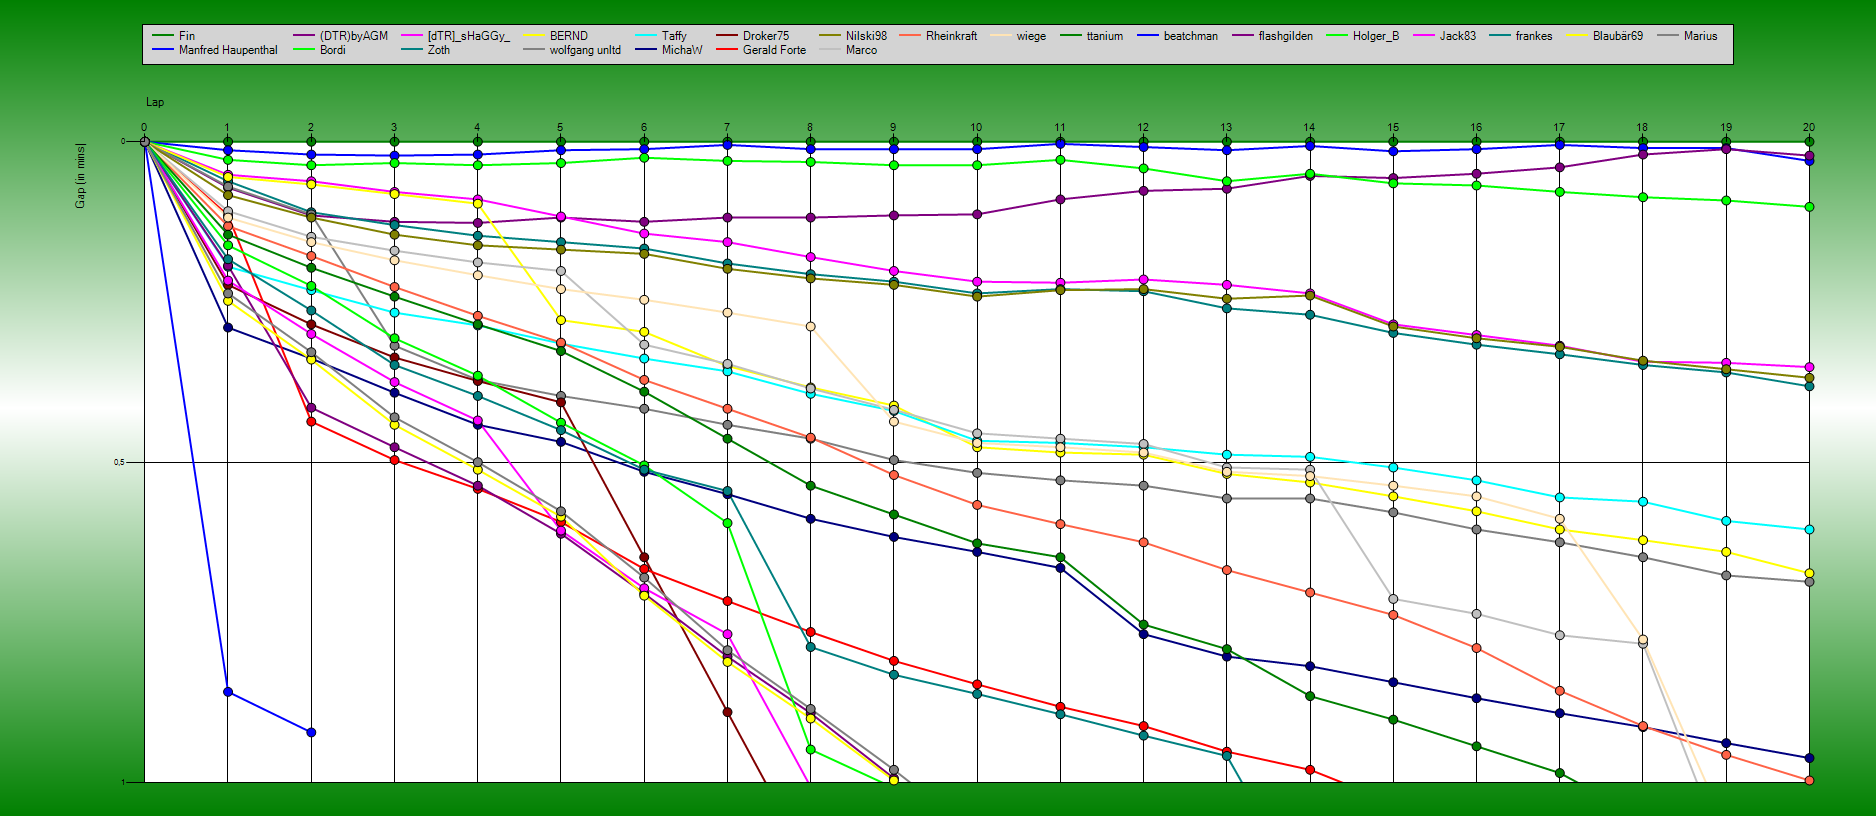This screenshot has width=1876, height=816.
Task: Click lap number 9 on the axis
Action: tap(893, 128)
